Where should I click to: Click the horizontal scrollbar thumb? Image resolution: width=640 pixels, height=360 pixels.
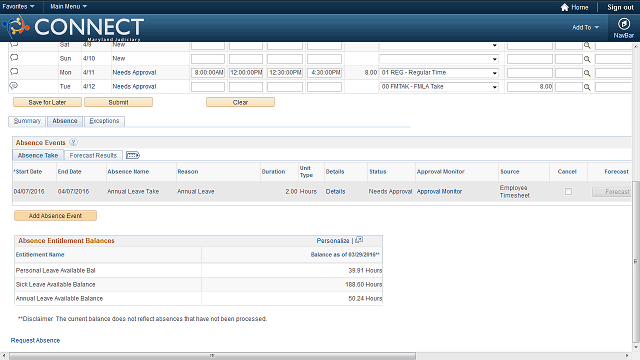coord(212,356)
